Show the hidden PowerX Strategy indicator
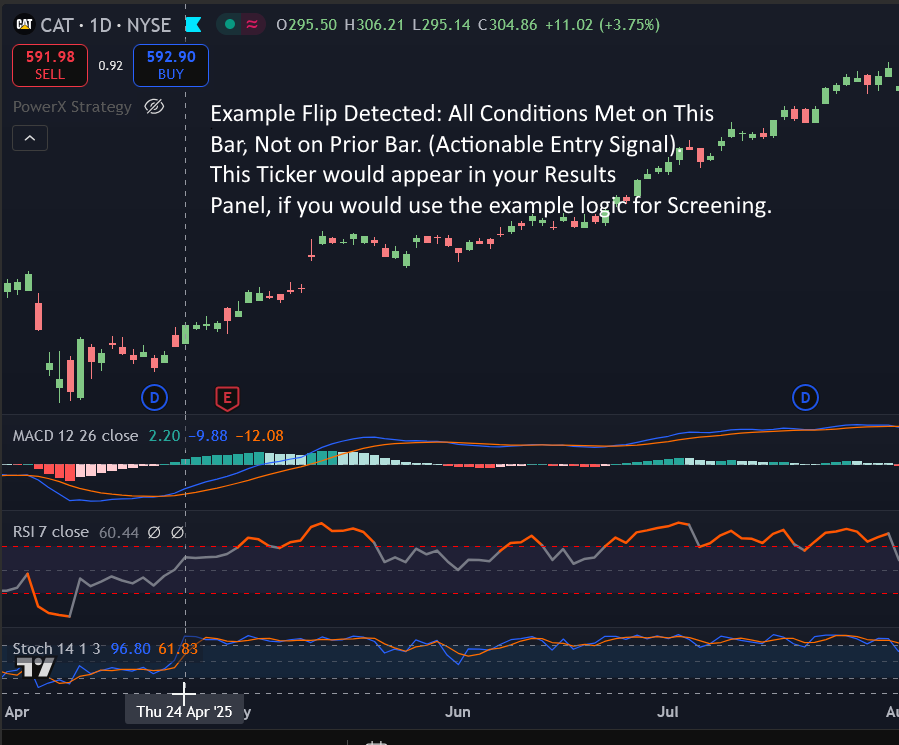This screenshot has height=745, width=899. coord(154,107)
